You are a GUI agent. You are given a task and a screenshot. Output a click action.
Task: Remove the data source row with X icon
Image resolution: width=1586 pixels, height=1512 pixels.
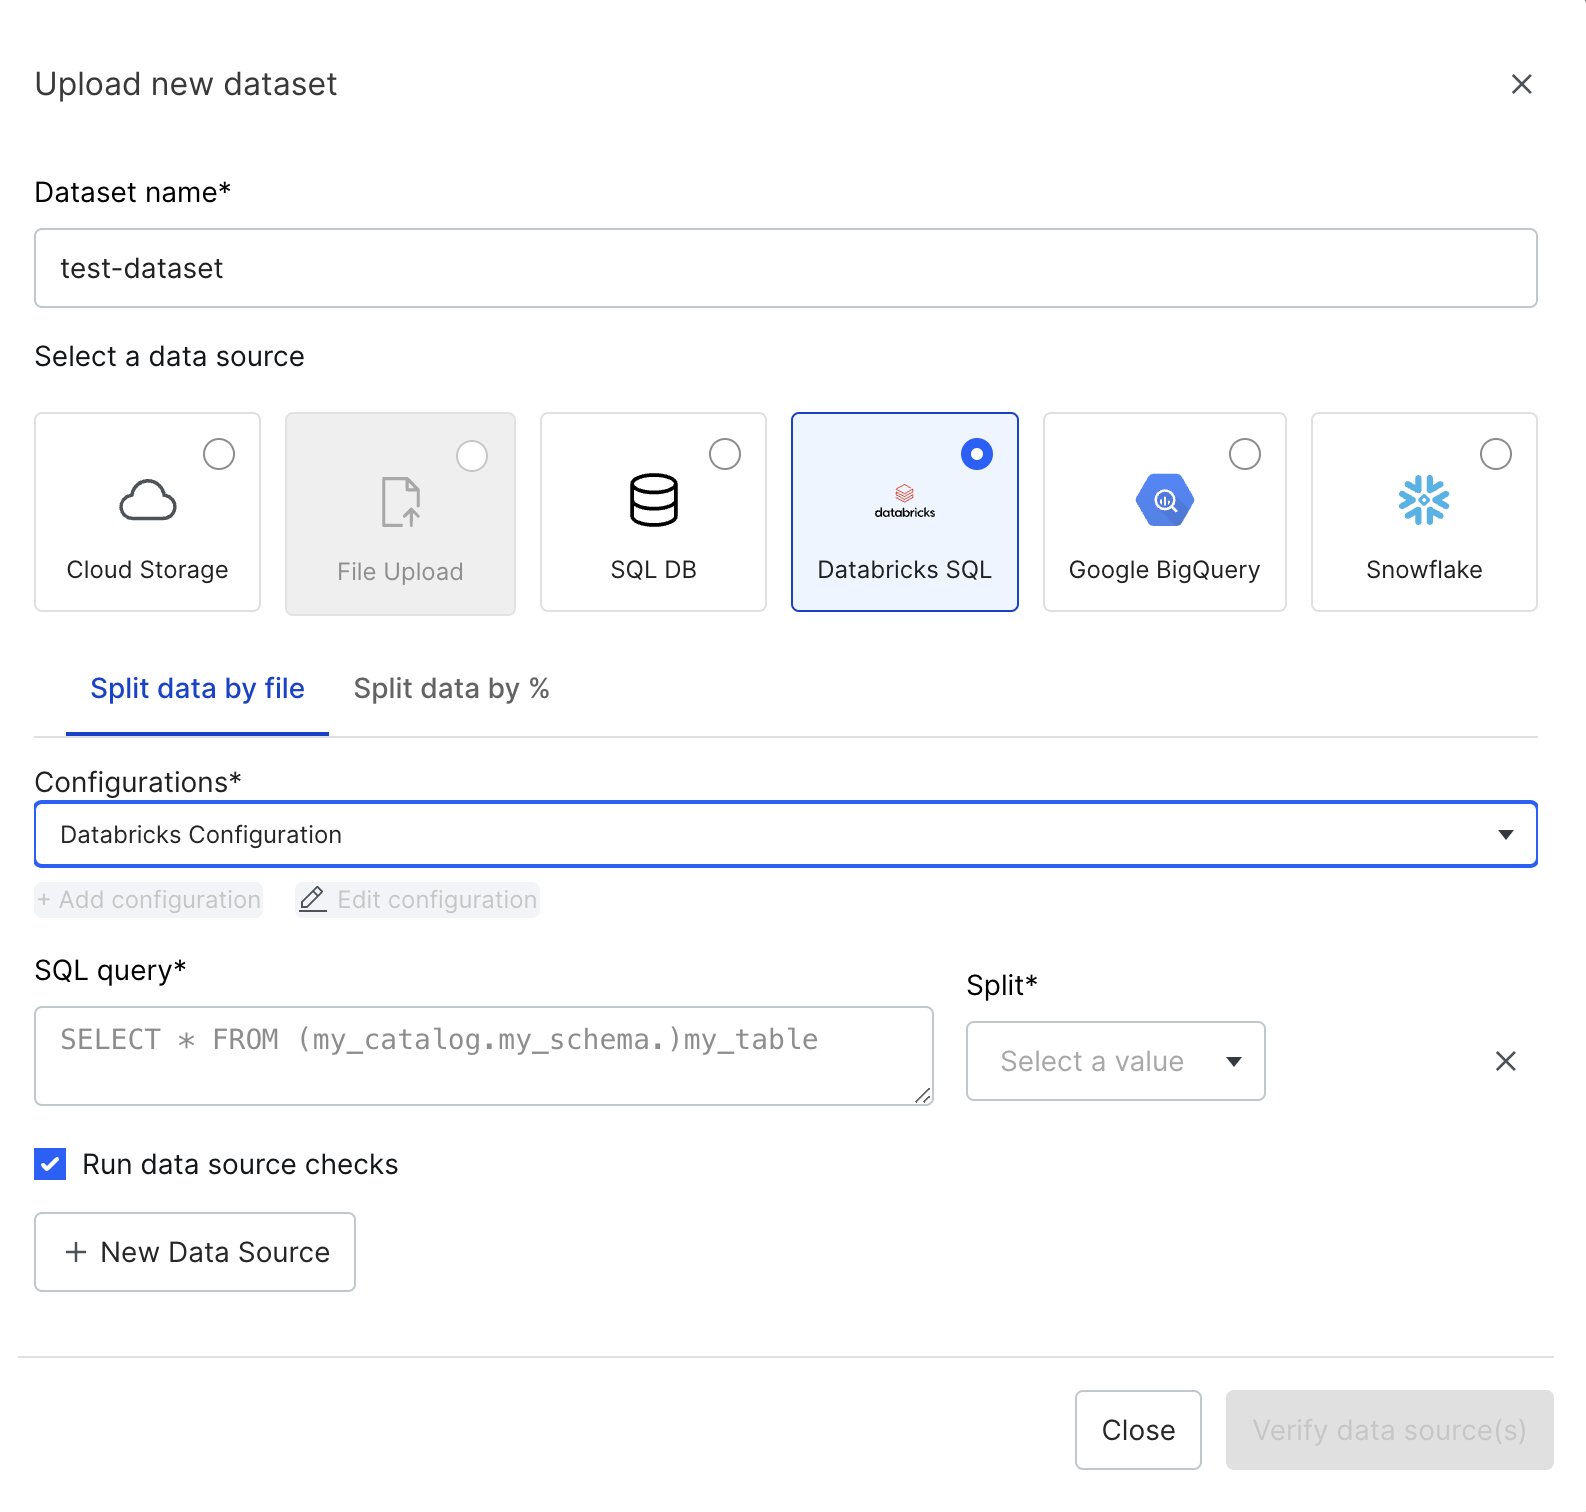tap(1506, 1061)
